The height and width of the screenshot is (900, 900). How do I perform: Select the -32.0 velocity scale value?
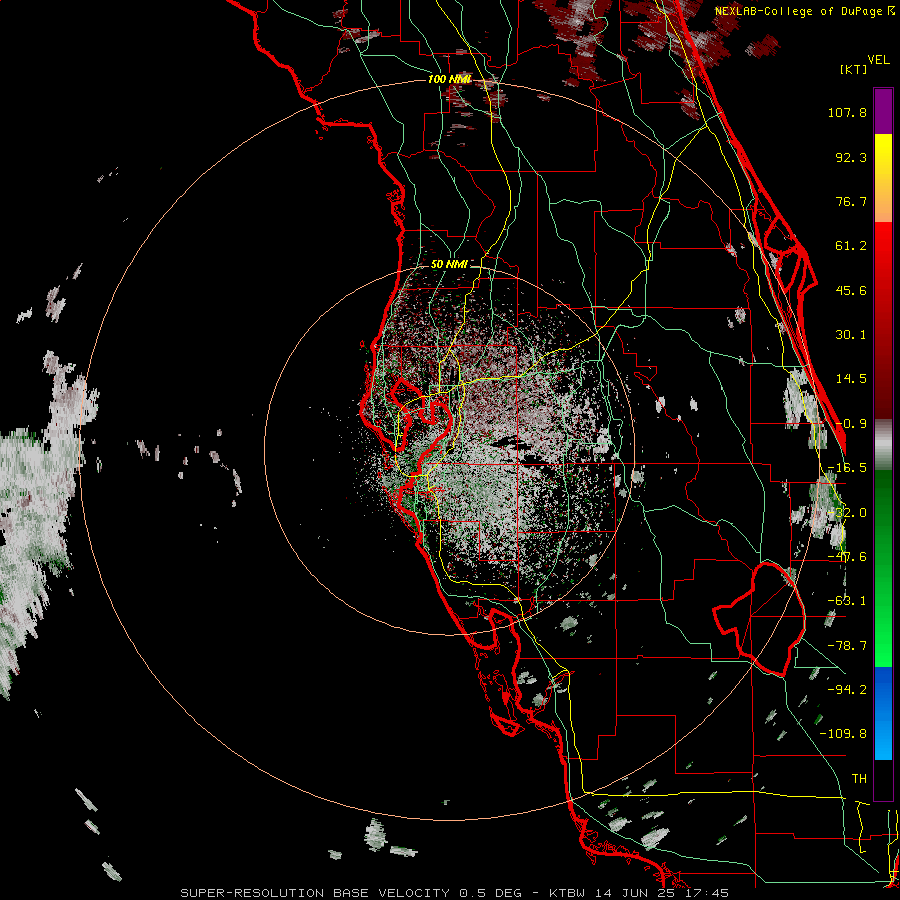(847, 513)
